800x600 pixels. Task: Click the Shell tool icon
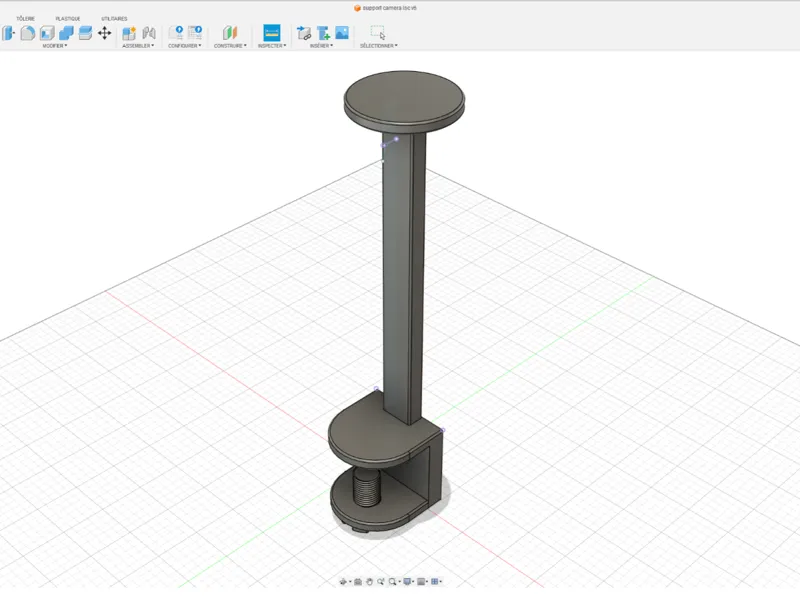tap(47, 33)
